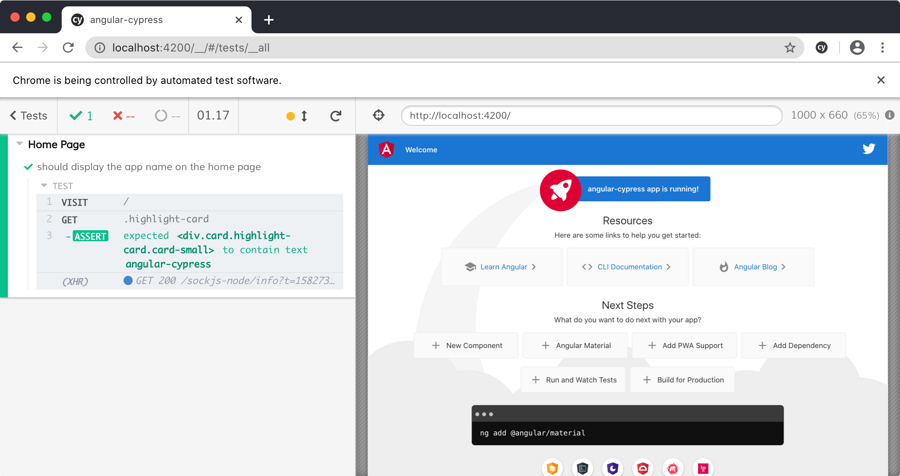The image size is (900, 476).
Task: Select Add PWA Support card
Action: pos(684,346)
